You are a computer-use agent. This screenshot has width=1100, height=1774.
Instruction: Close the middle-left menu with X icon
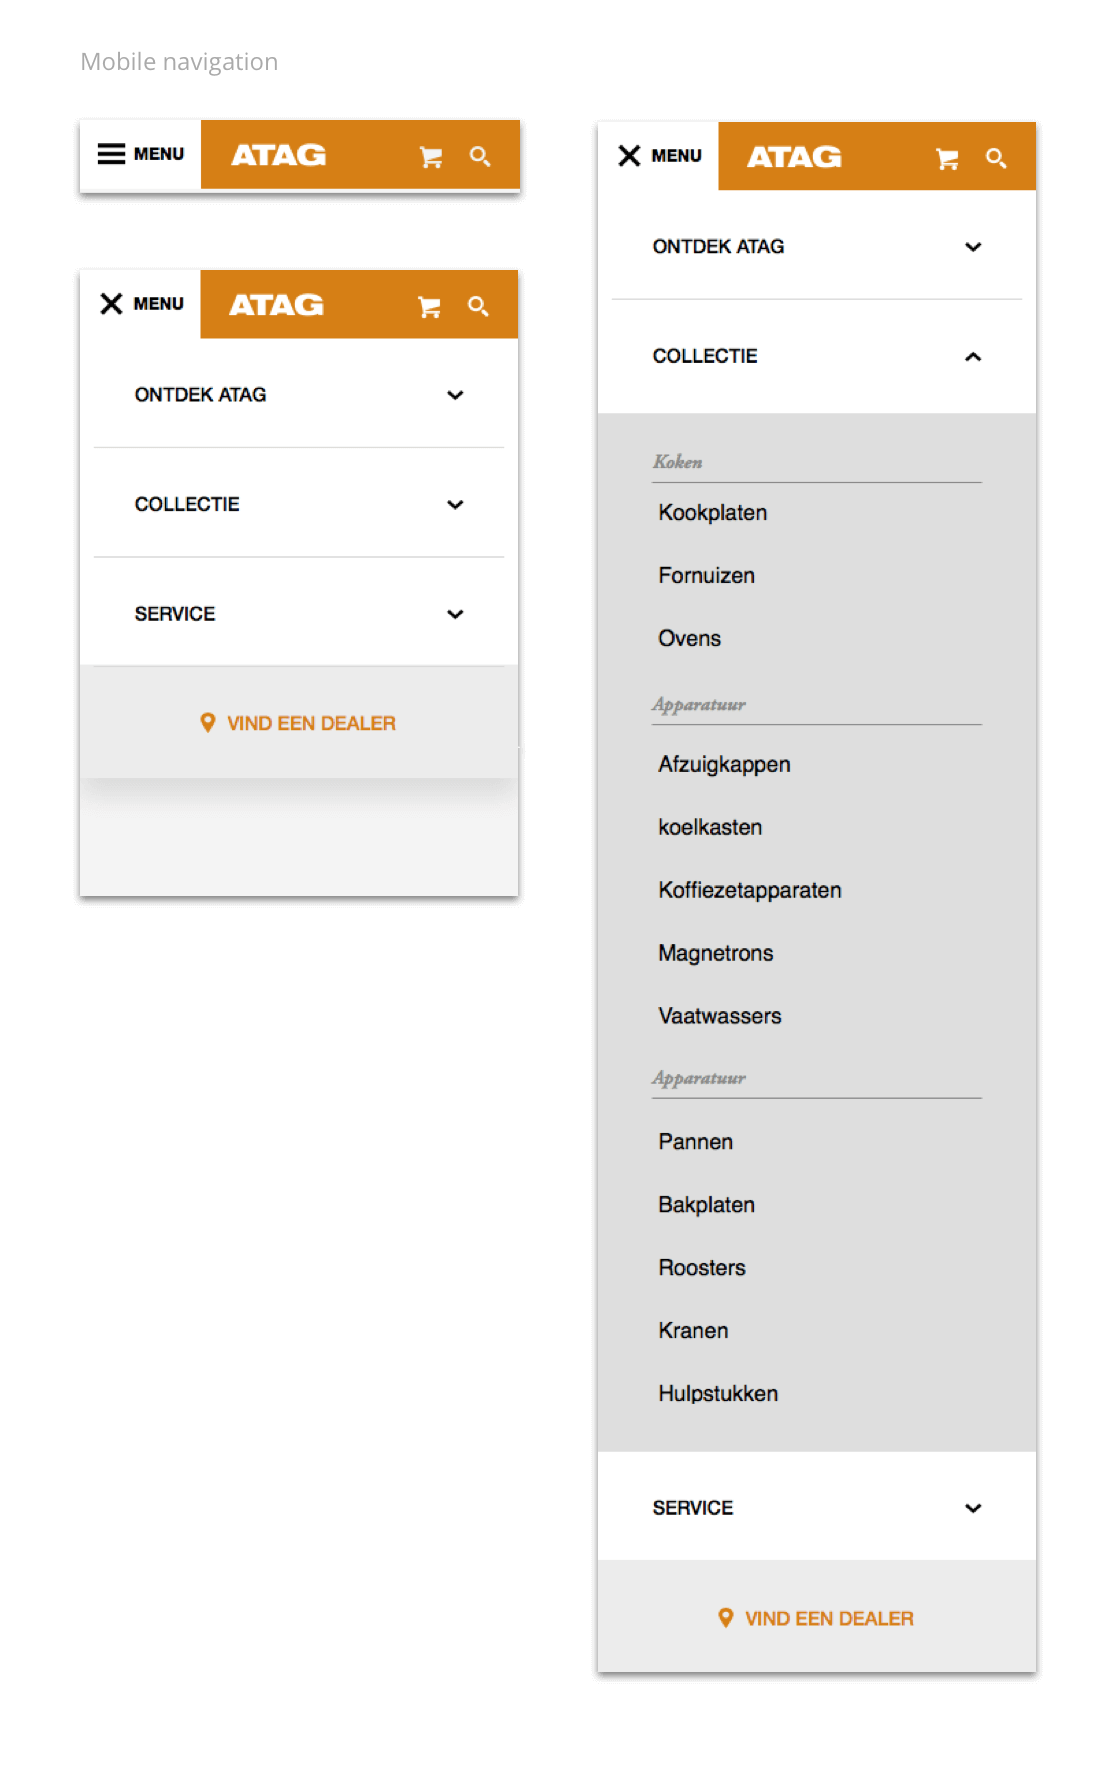pyautogui.click(x=111, y=304)
